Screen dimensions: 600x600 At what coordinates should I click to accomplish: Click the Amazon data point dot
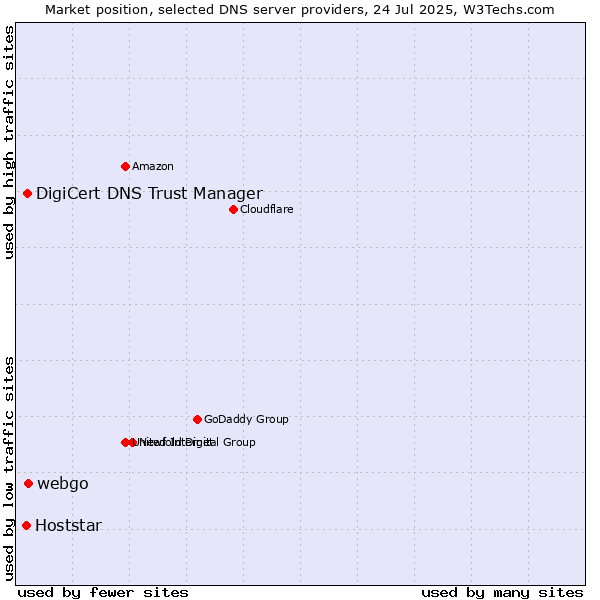[x=125, y=166]
